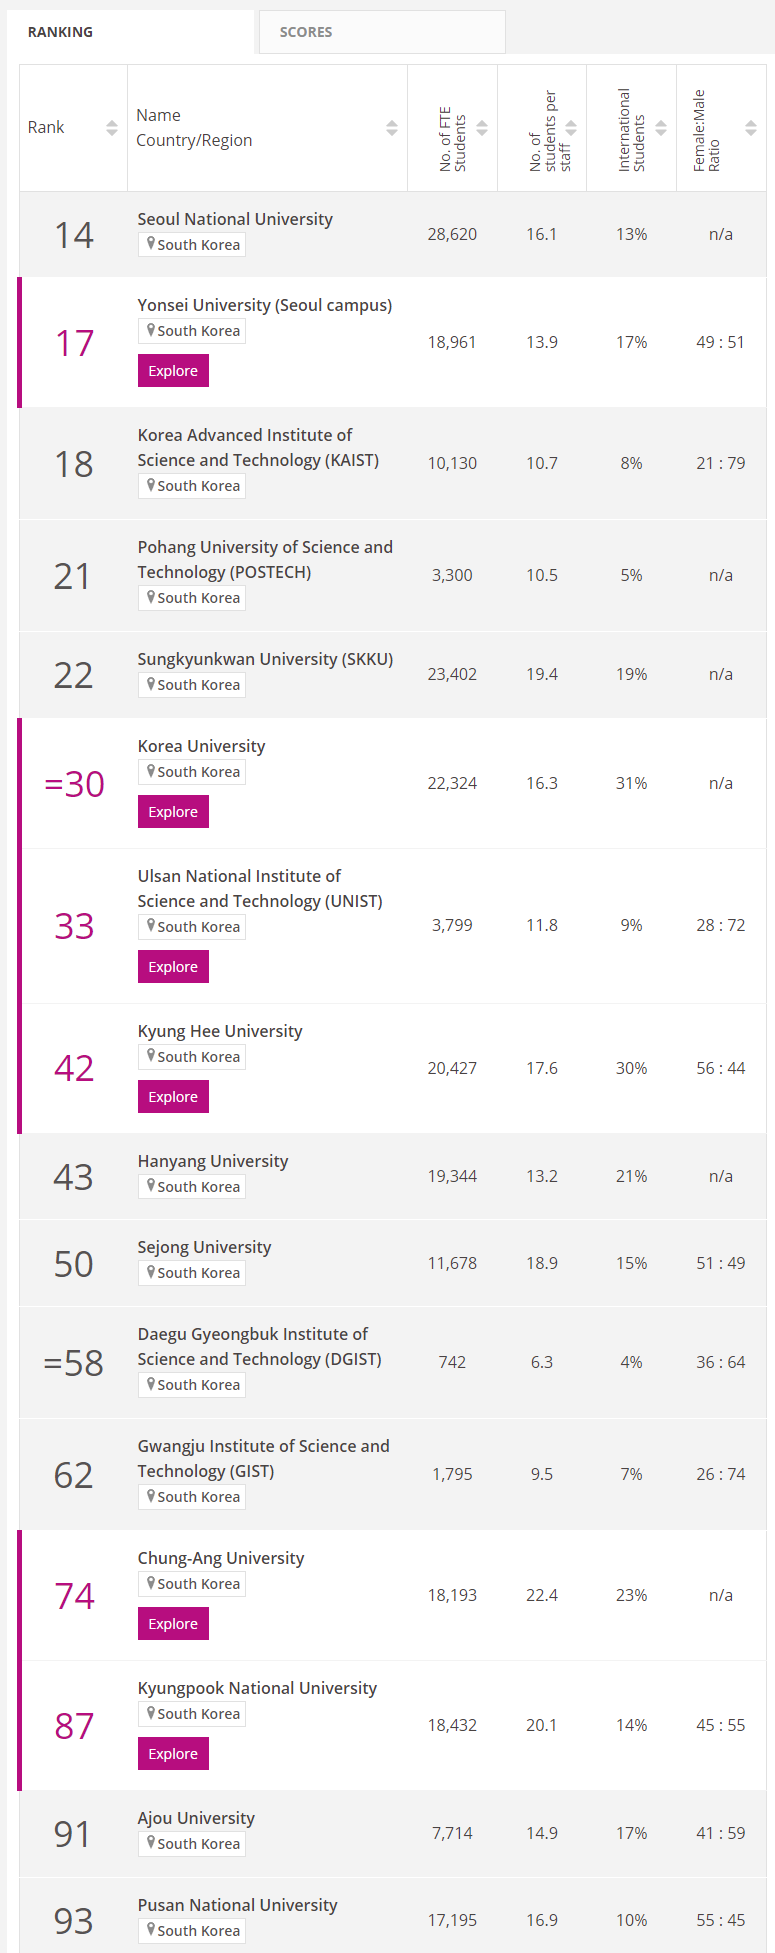Sort by No. of FTE Students arrows
Image resolution: width=775 pixels, height=1953 pixels.
click(482, 128)
